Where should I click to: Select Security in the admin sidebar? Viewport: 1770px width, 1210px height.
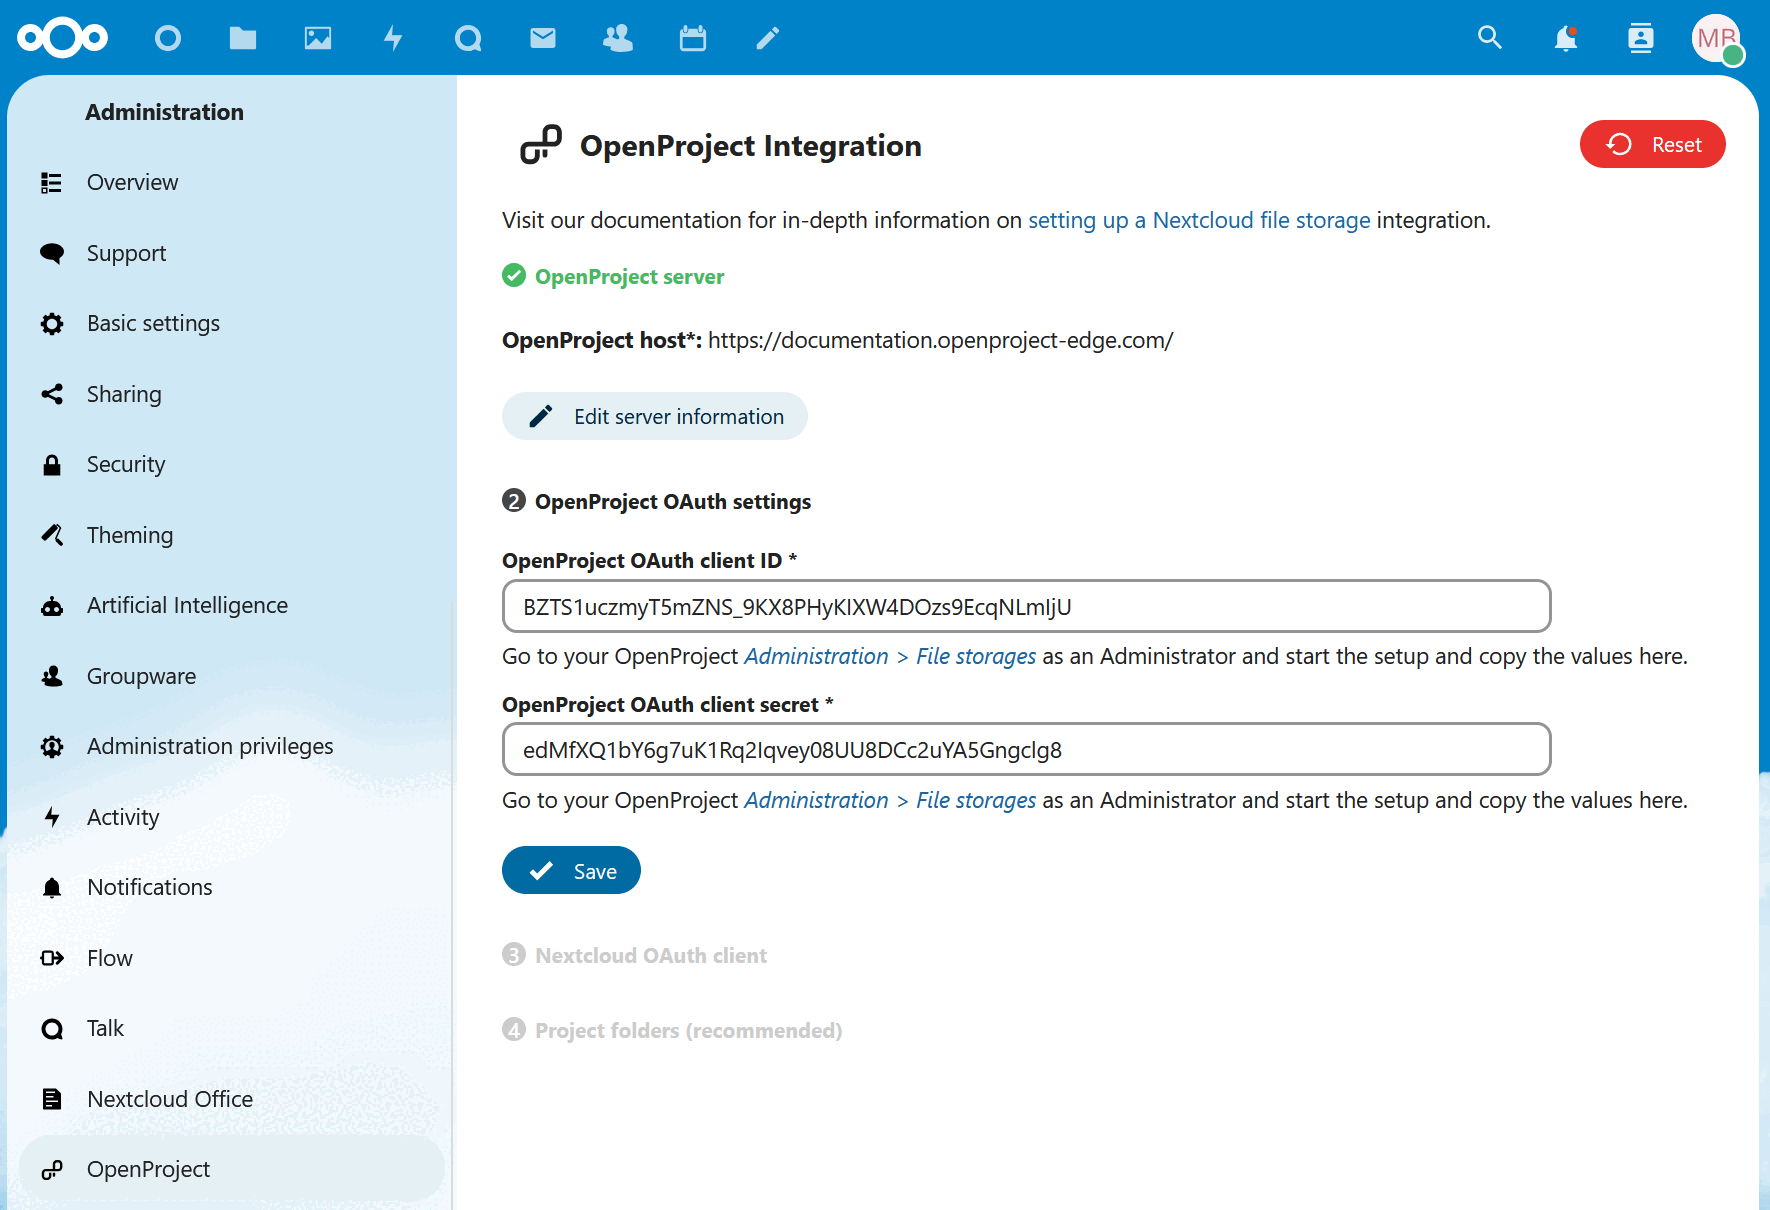click(x=126, y=464)
